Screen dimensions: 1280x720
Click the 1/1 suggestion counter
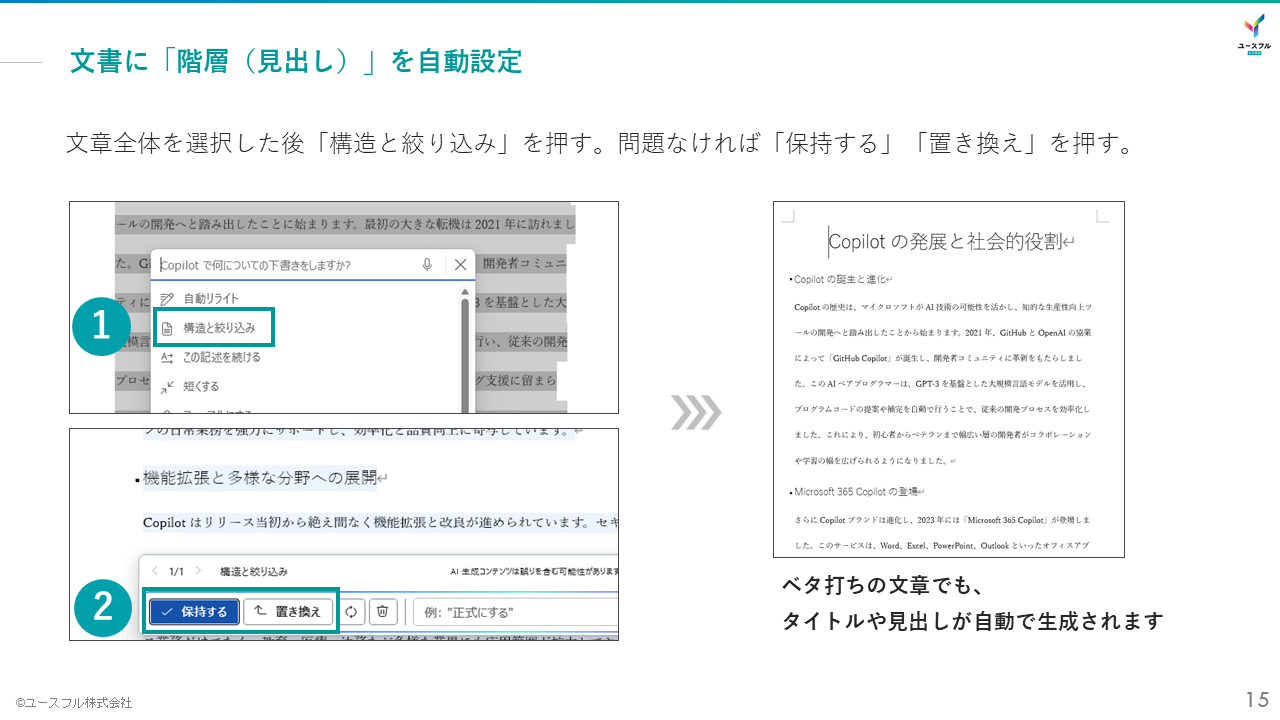[x=176, y=571]
